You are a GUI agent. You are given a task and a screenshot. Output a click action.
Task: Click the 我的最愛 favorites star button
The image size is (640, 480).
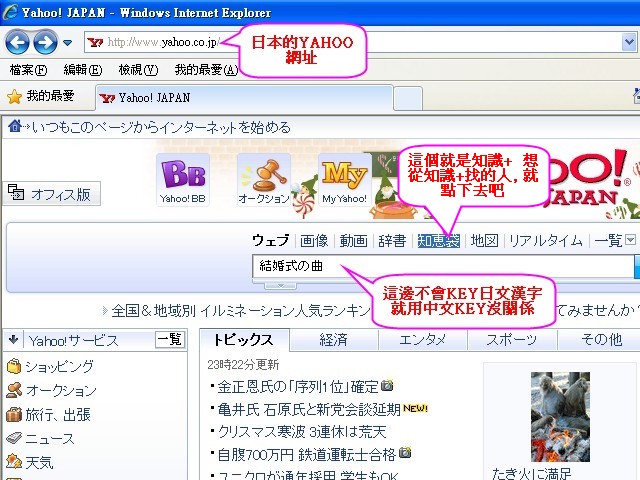(x=41, y=96)
